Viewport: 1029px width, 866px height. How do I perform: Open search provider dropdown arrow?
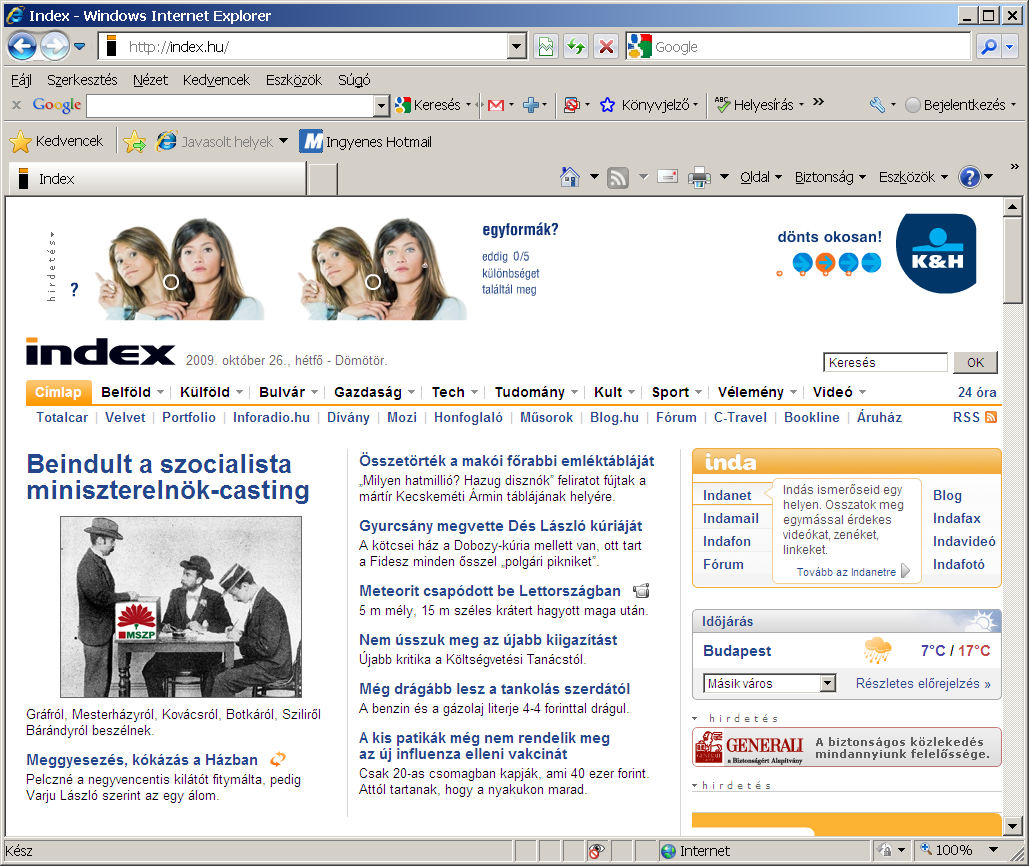(1010, 47)
